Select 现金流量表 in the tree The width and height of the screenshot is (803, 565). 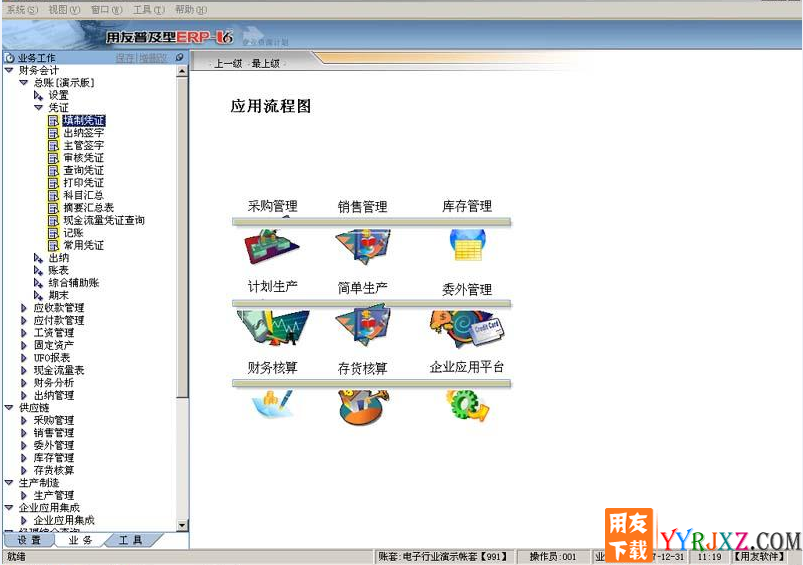click(59, 370)
